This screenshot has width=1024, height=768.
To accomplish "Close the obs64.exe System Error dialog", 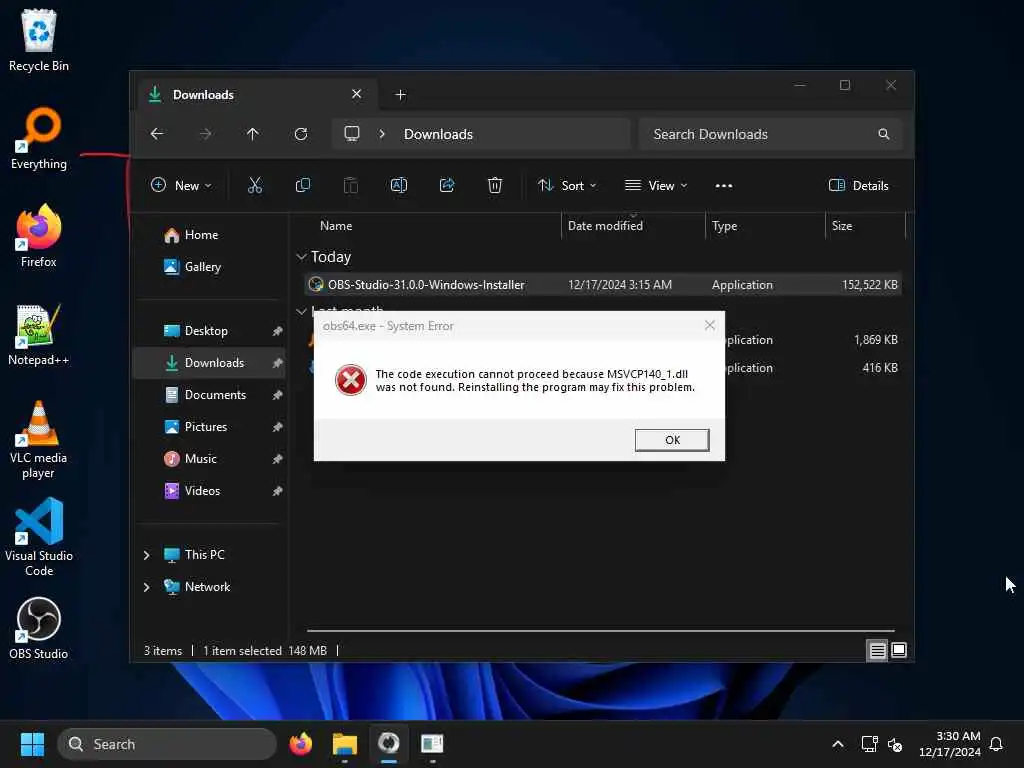I will coord(709,325).
